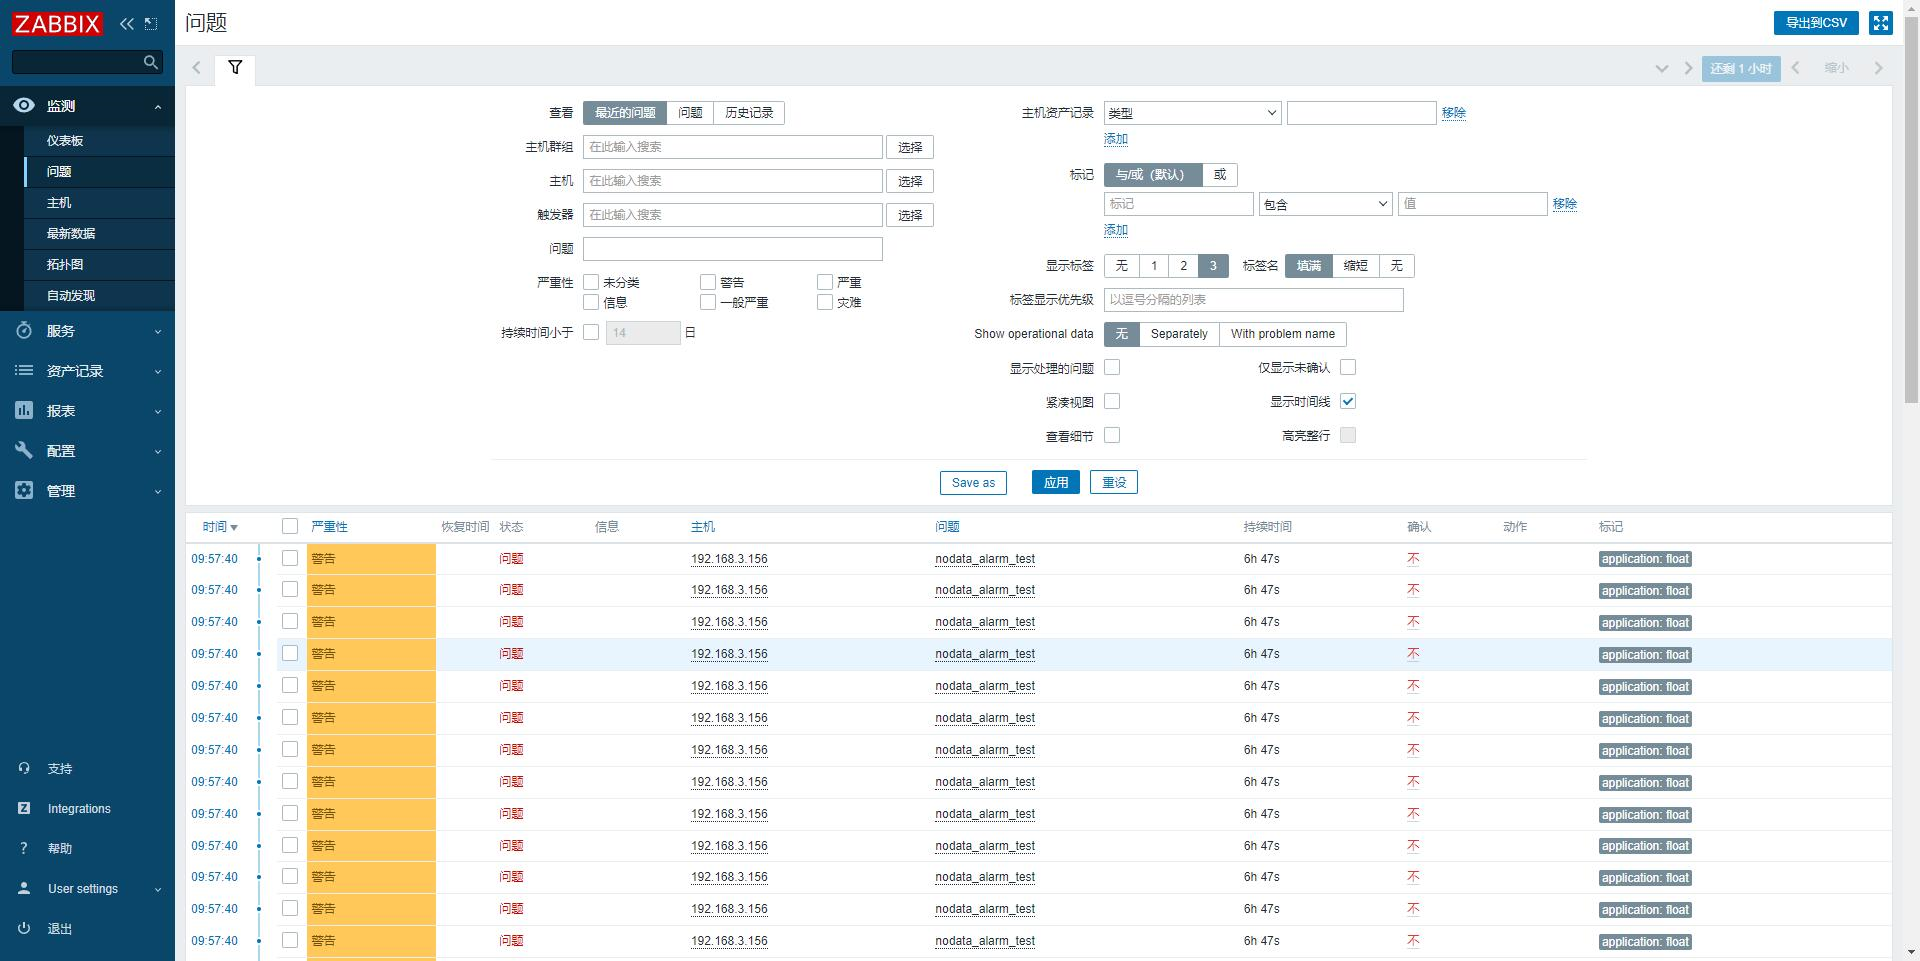1920x961 pixels.
Task: Click the 应用 apply button
Action: tap(1056, 482)
